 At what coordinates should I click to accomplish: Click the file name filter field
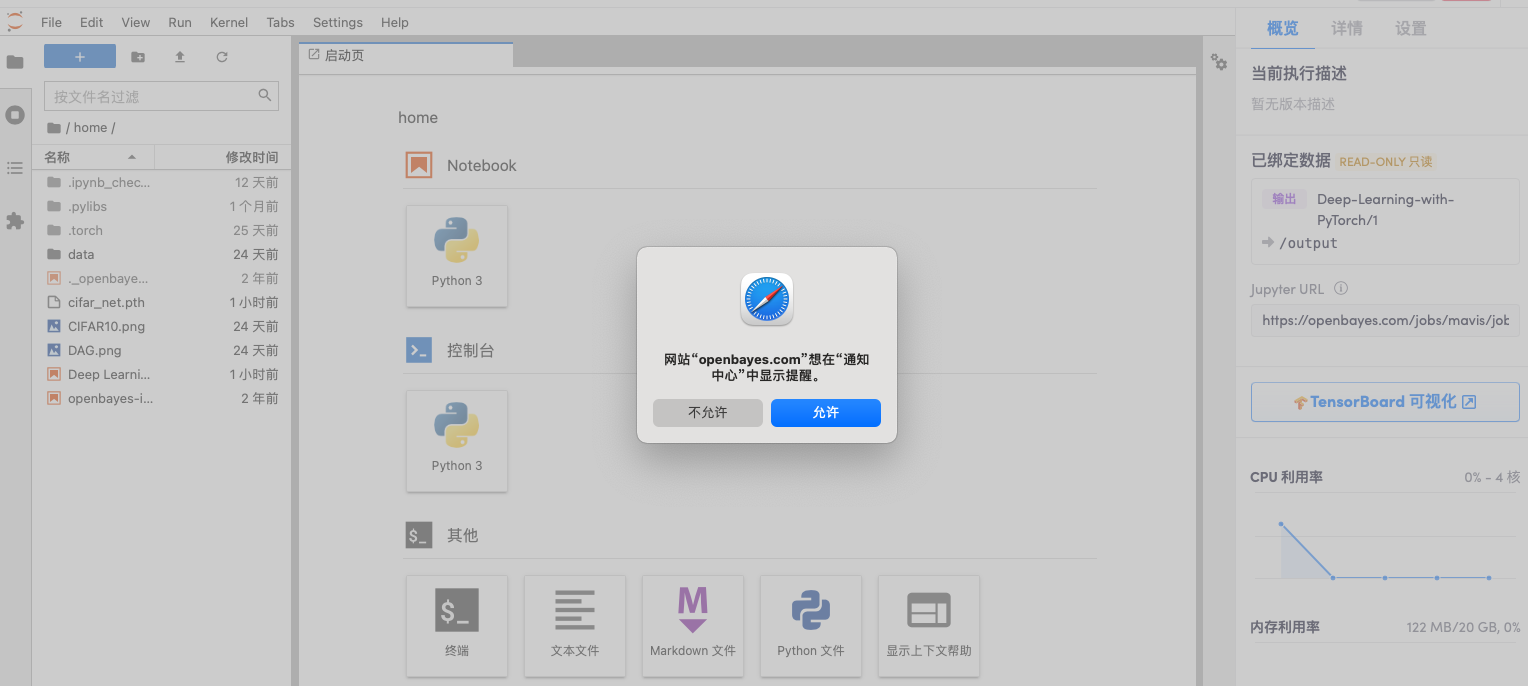coord(152,96)
